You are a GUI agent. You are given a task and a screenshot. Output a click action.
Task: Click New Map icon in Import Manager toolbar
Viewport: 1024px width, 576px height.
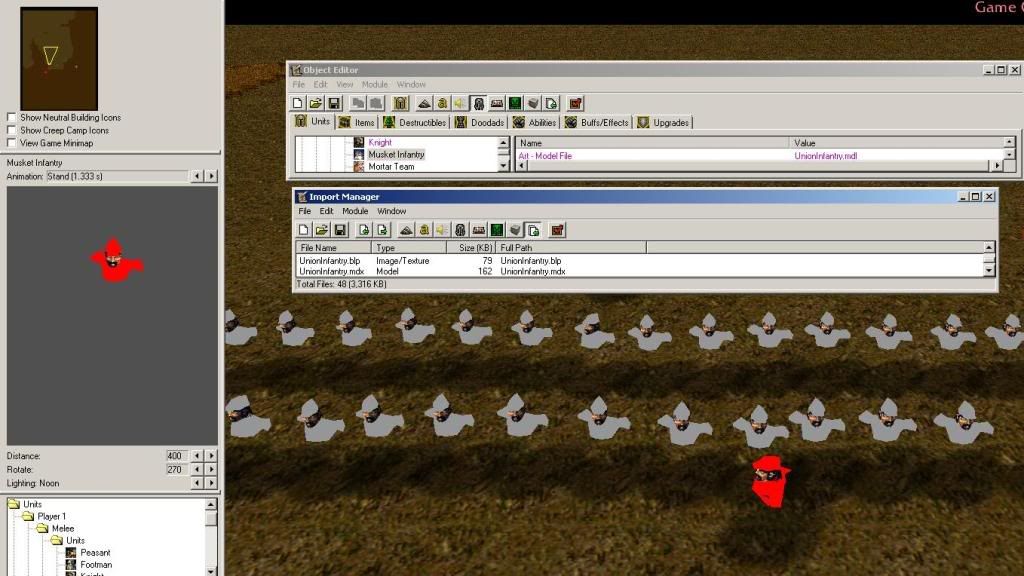[304, 230]
